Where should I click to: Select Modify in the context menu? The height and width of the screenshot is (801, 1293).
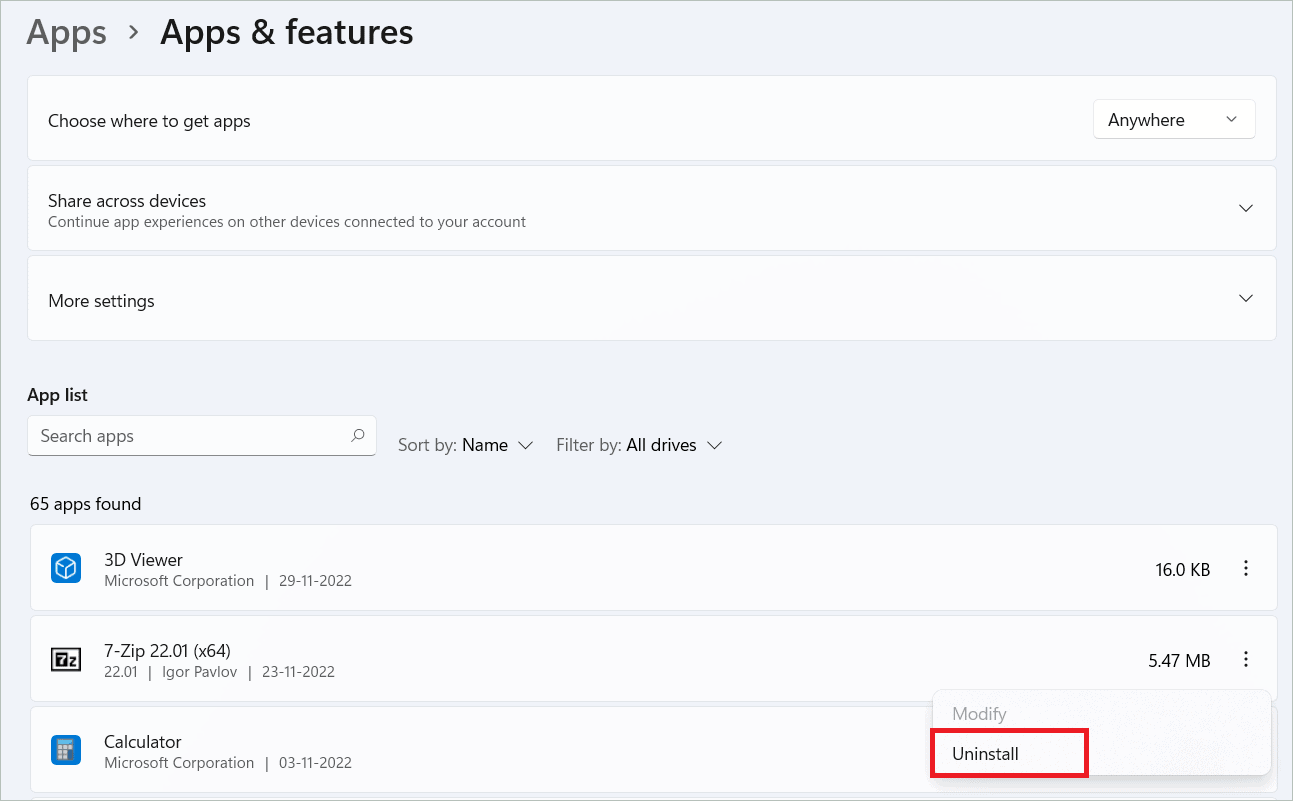click(979, 714)
